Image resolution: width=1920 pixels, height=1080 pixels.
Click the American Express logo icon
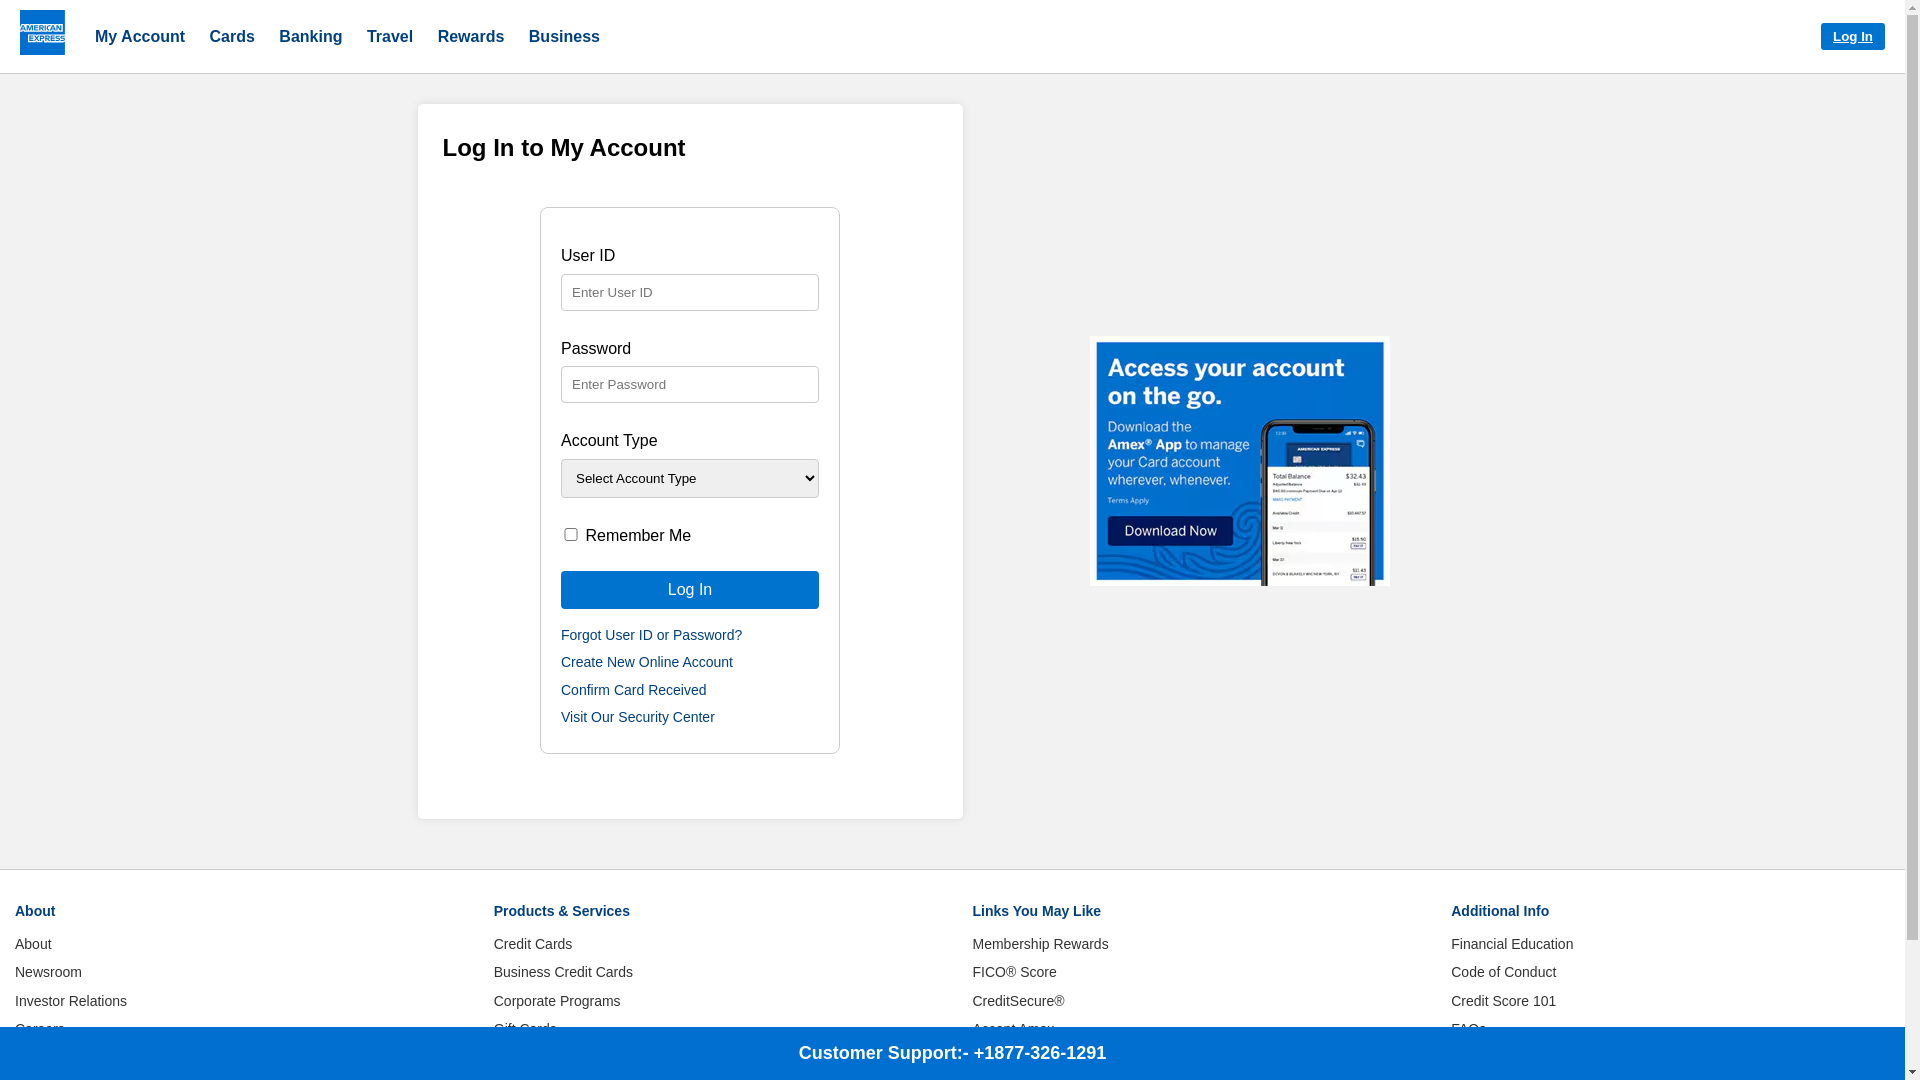[x=42, y=32]
